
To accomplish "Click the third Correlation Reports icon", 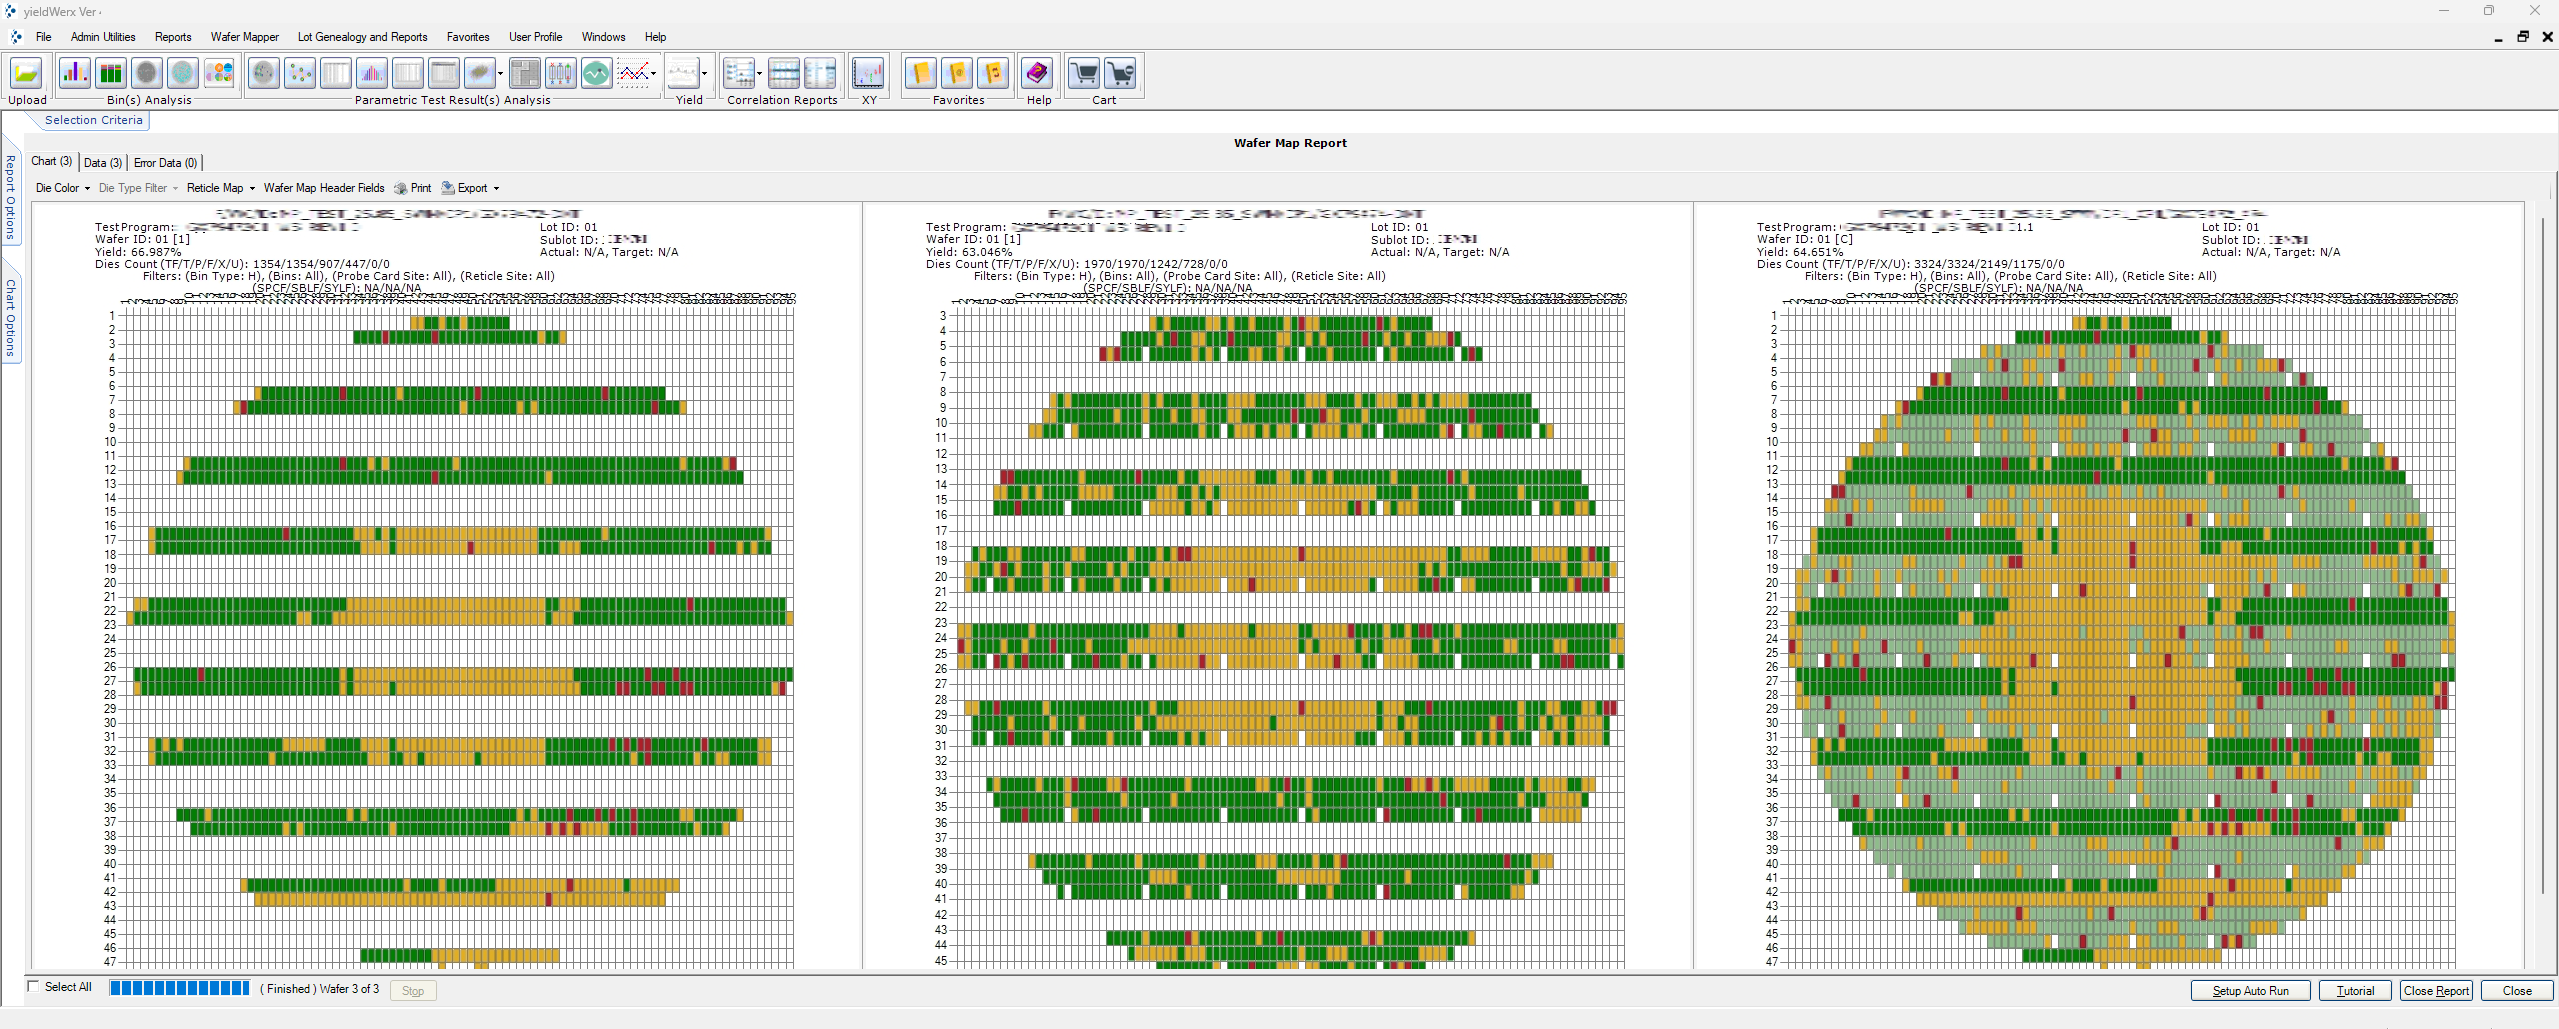I will pos(820,73).
